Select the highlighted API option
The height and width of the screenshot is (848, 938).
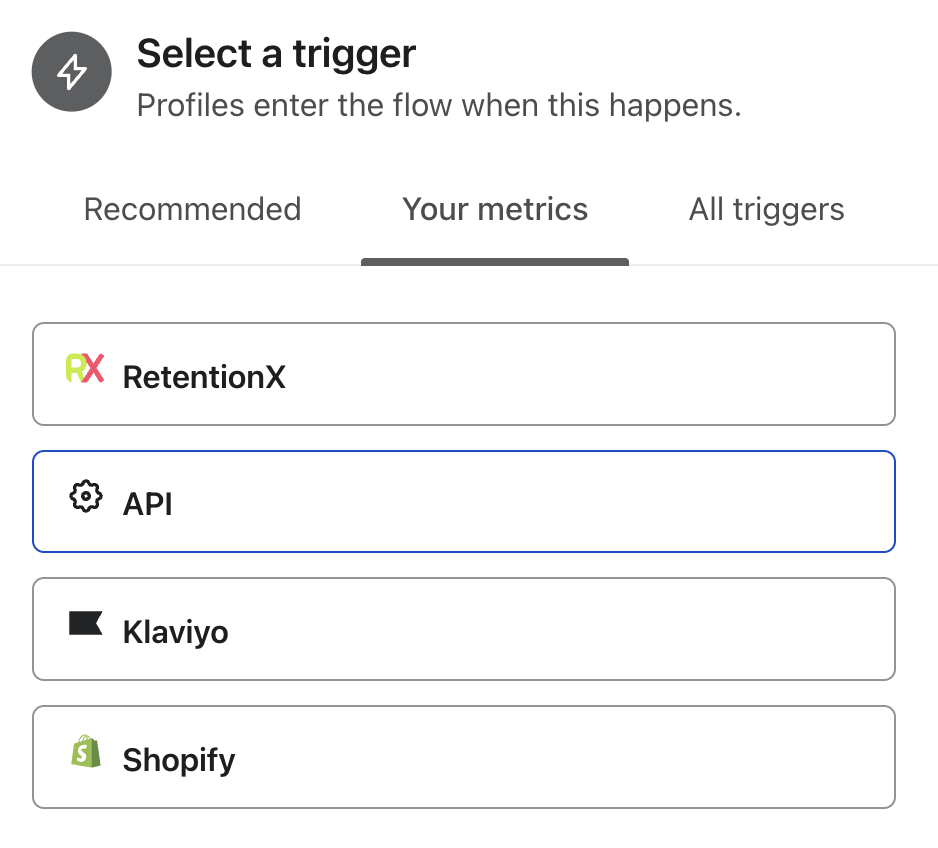tap(464, 500)
